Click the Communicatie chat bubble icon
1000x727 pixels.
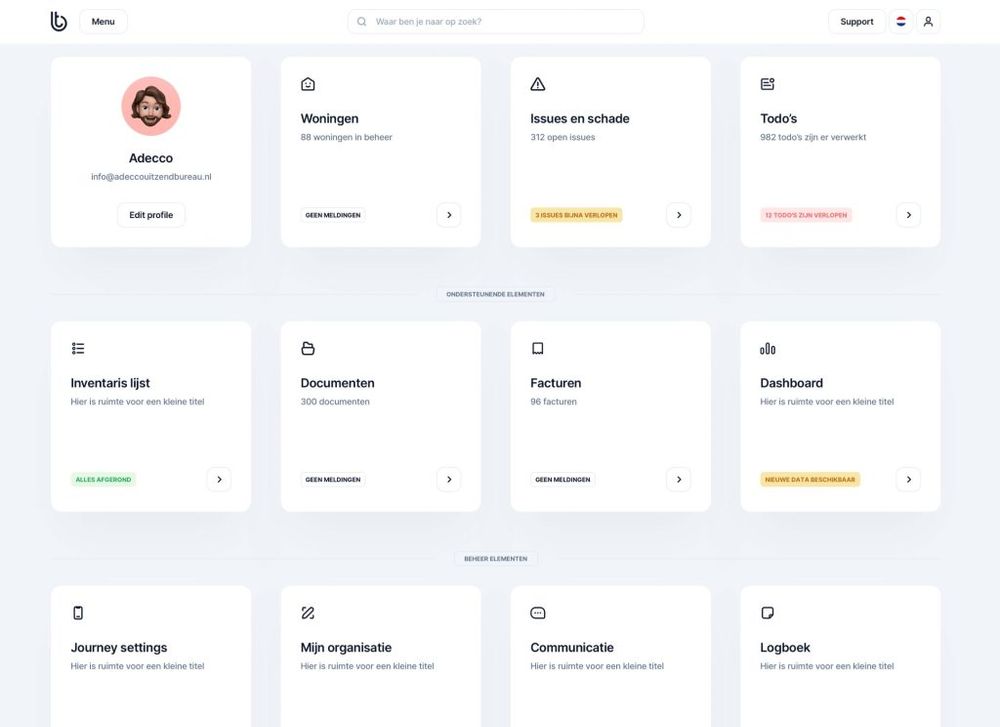tap(538, 613)
